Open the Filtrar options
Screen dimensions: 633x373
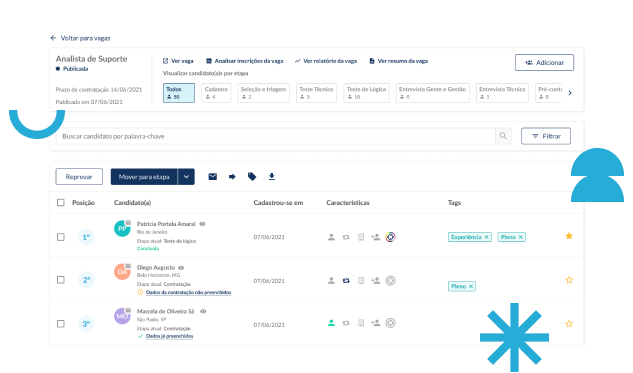point(546,136)
